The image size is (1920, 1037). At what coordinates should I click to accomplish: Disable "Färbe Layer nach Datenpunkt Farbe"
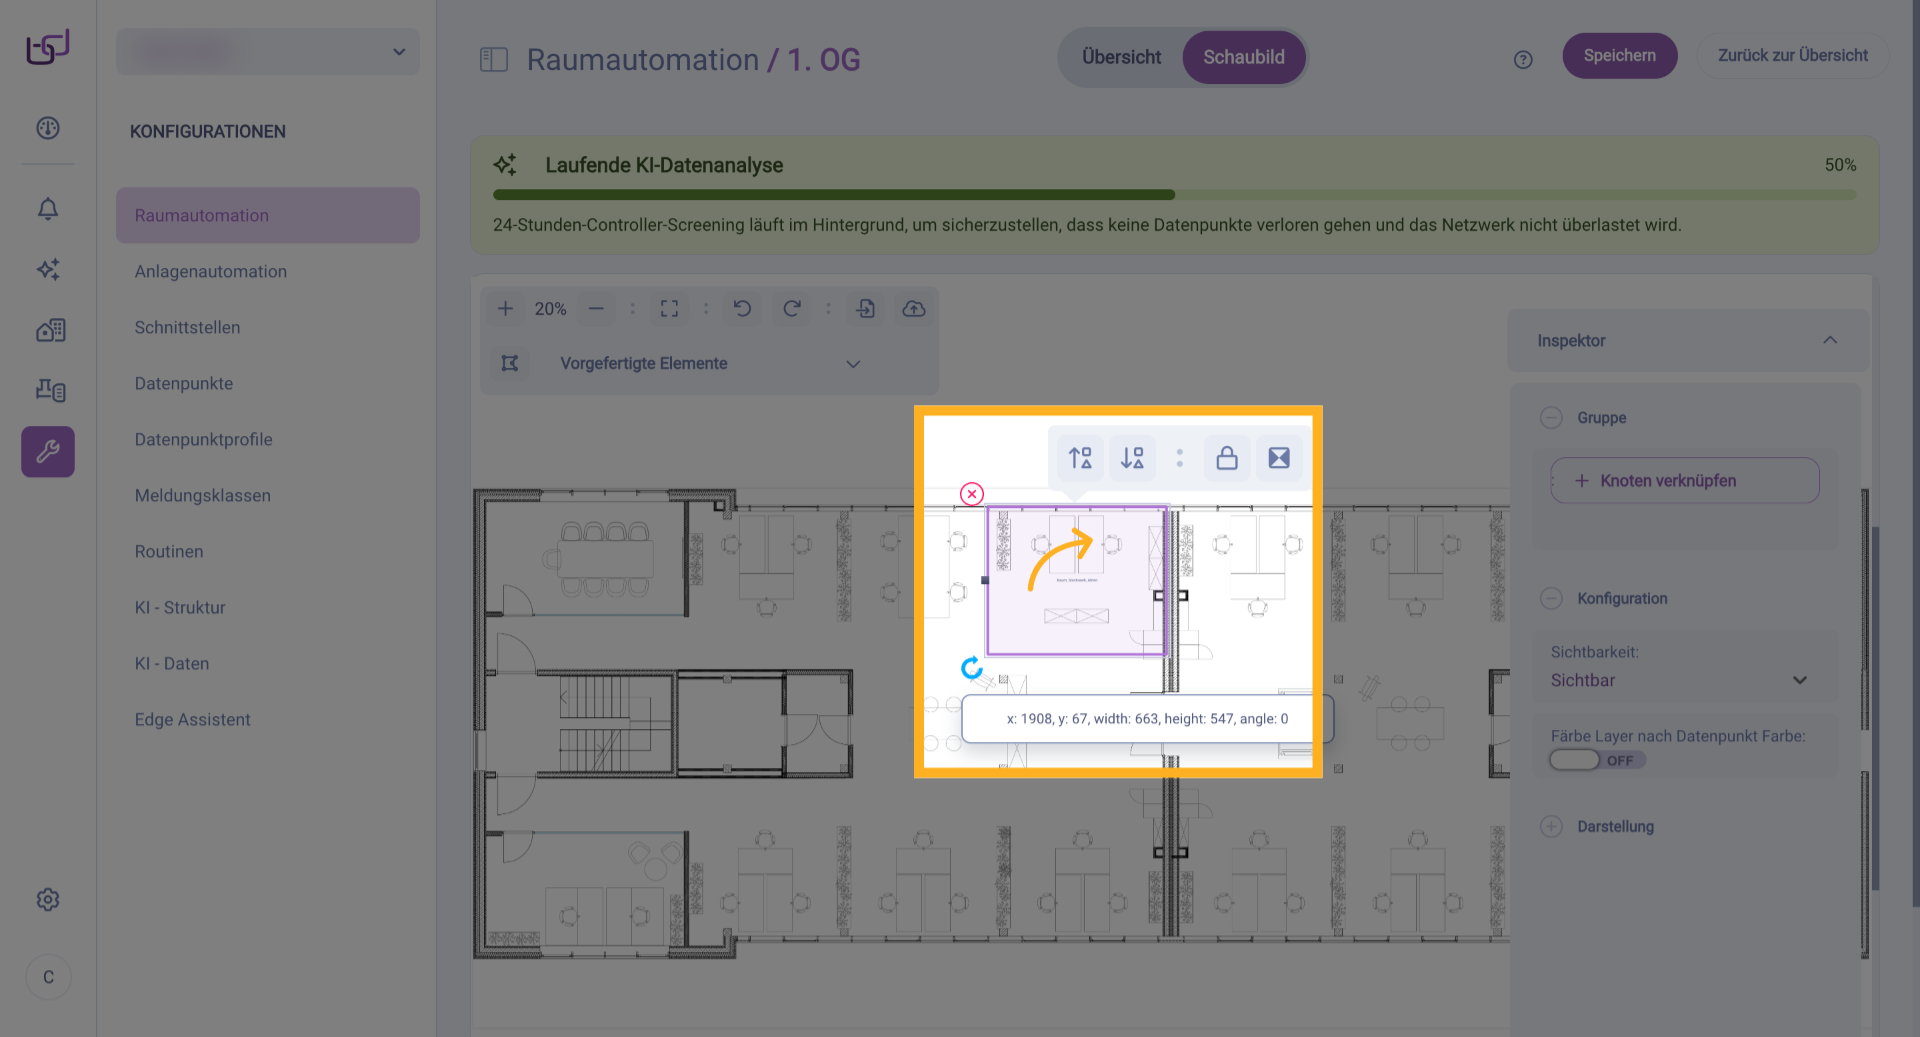tap(1575, 760)
